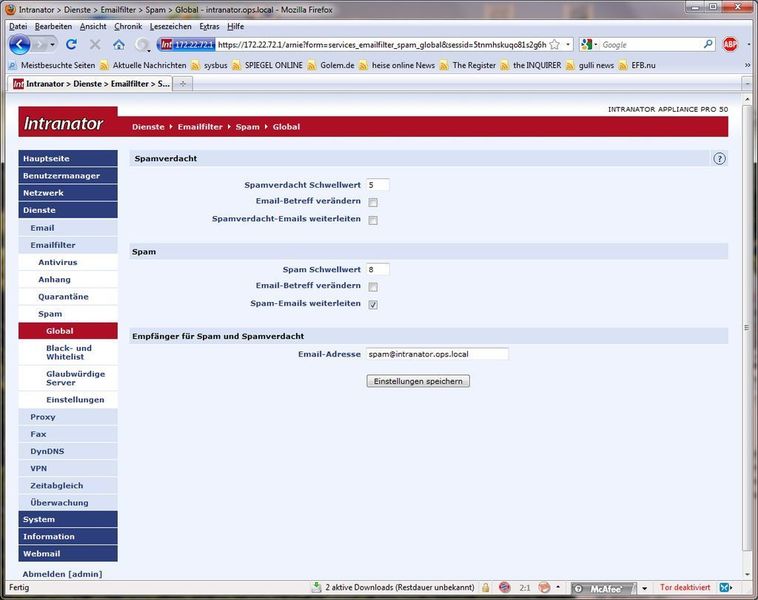Viewport: 758px width, 600px height.
Task: Show more bookmarks with the chevron
Action: click(x=747, y=65)
